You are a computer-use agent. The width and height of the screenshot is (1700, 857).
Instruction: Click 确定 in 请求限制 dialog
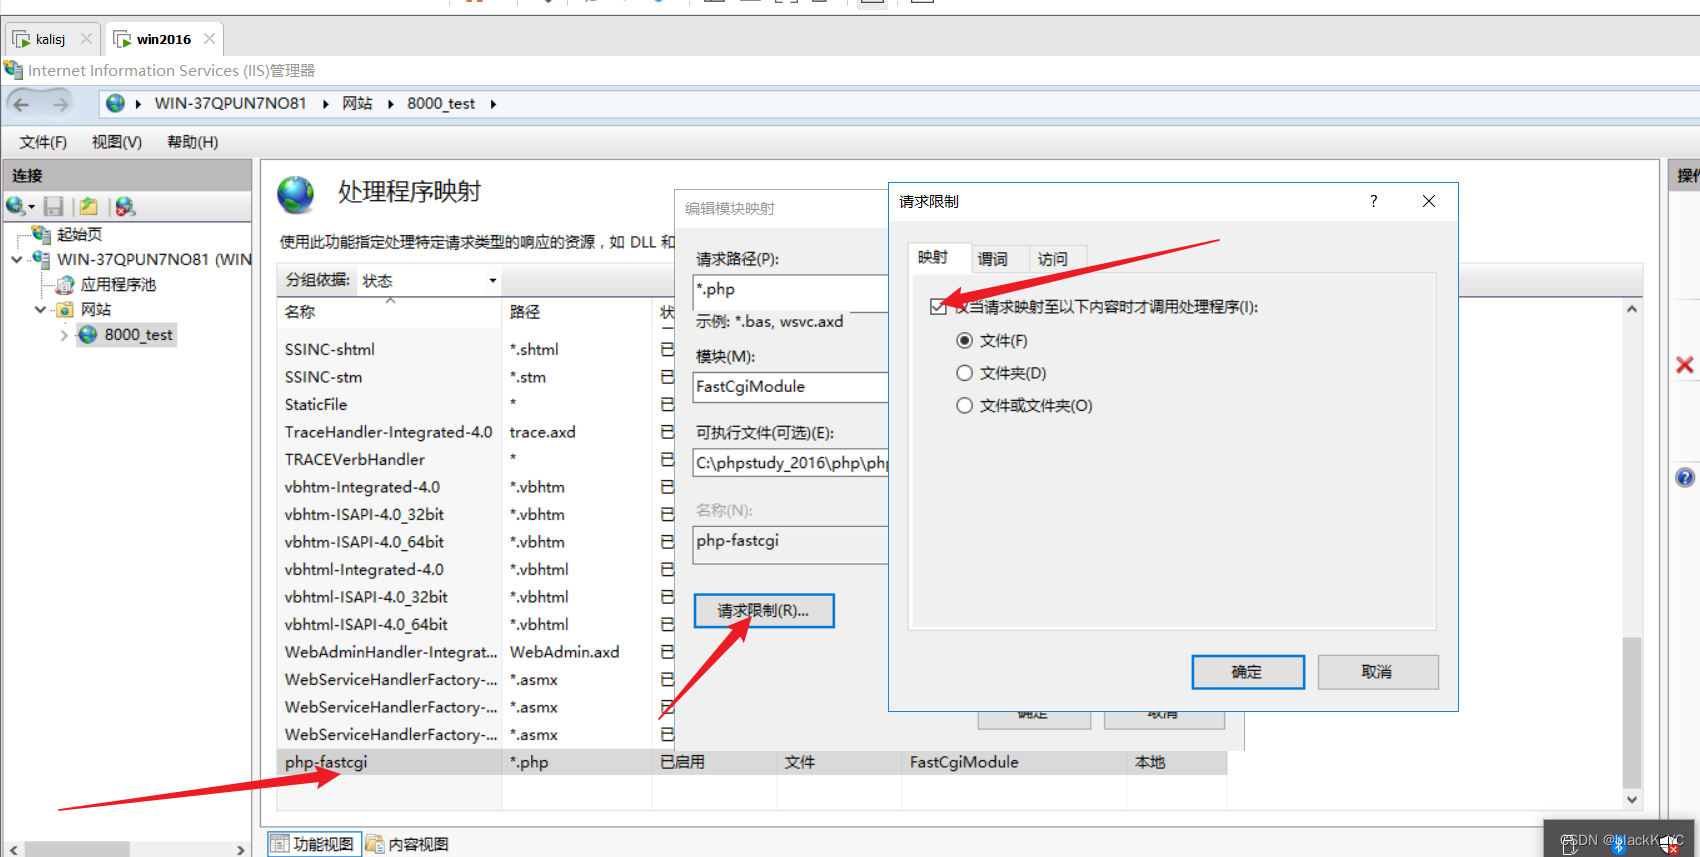click(x=1248, y=672)
